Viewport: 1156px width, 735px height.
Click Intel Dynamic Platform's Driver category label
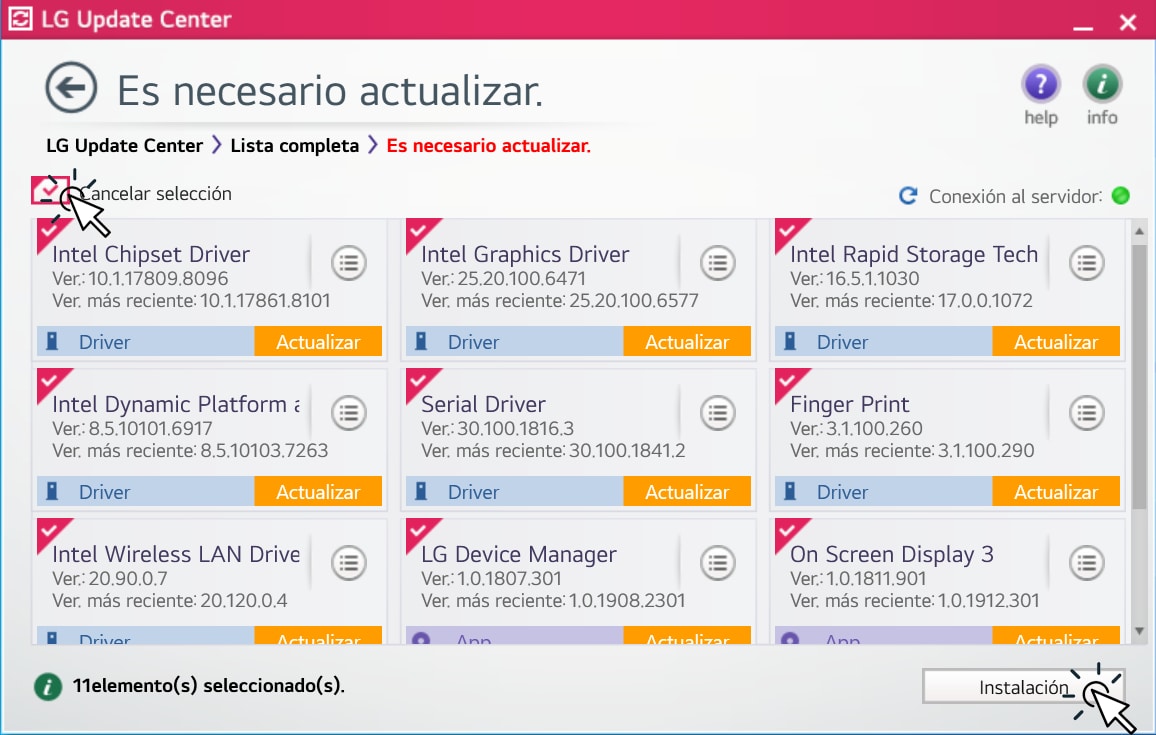click(x=104, y=492)
